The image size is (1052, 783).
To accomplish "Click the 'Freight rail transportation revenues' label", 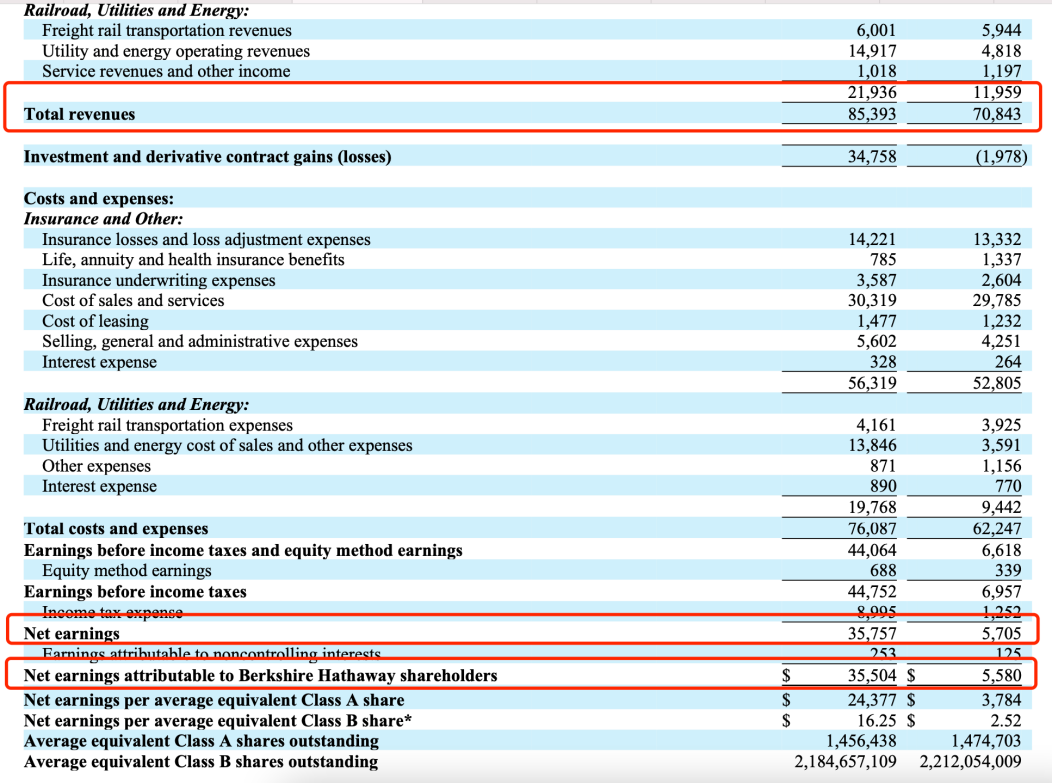I will [x=166, y=30].
